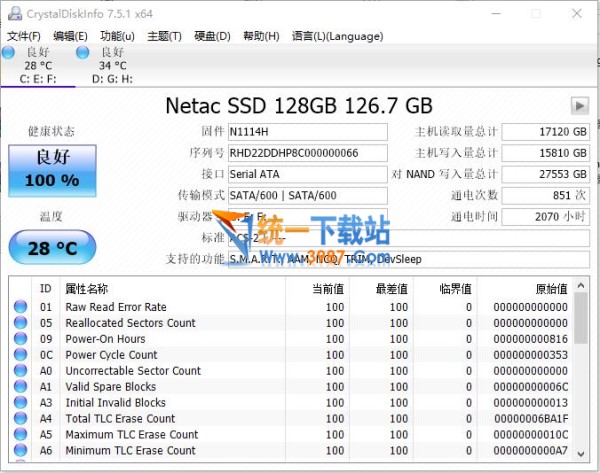
Task: Open the 语言(L)(Language) menu
Action: 338,36
